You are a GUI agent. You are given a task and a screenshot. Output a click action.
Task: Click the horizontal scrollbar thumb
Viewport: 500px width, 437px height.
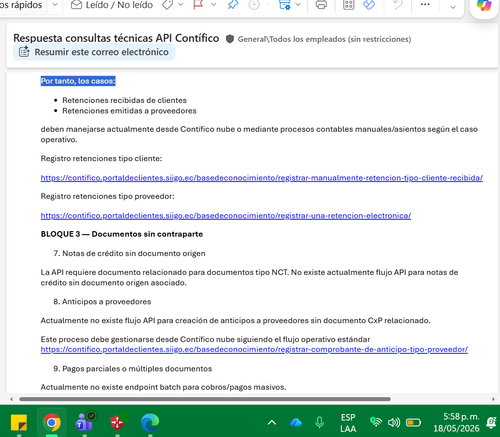pos(205,399)
